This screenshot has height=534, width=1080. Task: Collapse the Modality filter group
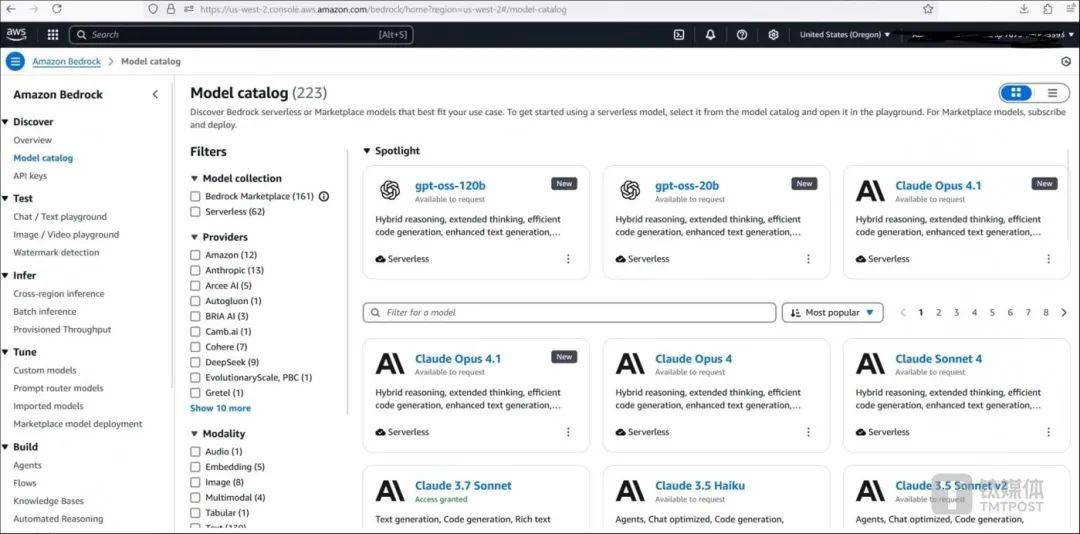(194, 434)
